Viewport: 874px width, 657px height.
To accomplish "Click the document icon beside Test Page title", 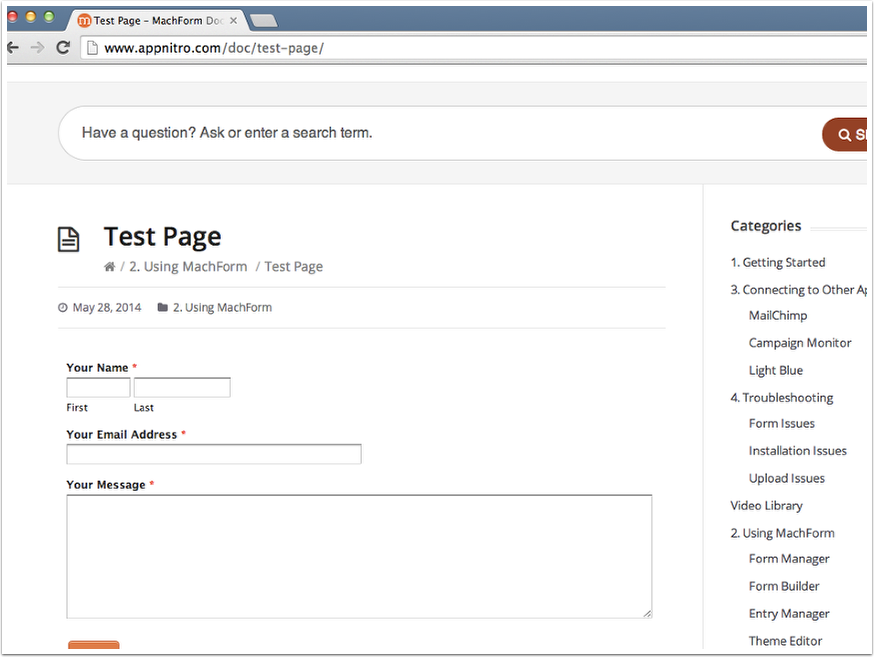I will pyautogui.click(x=69, y=240).
